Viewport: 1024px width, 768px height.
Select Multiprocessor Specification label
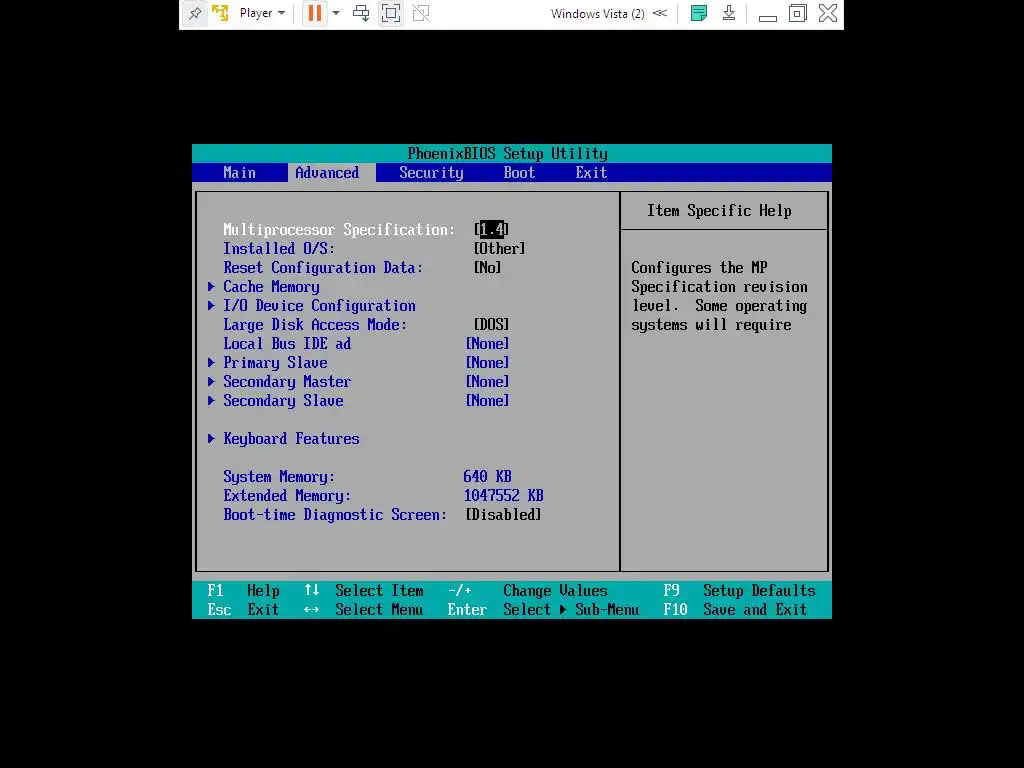point(339,229)
